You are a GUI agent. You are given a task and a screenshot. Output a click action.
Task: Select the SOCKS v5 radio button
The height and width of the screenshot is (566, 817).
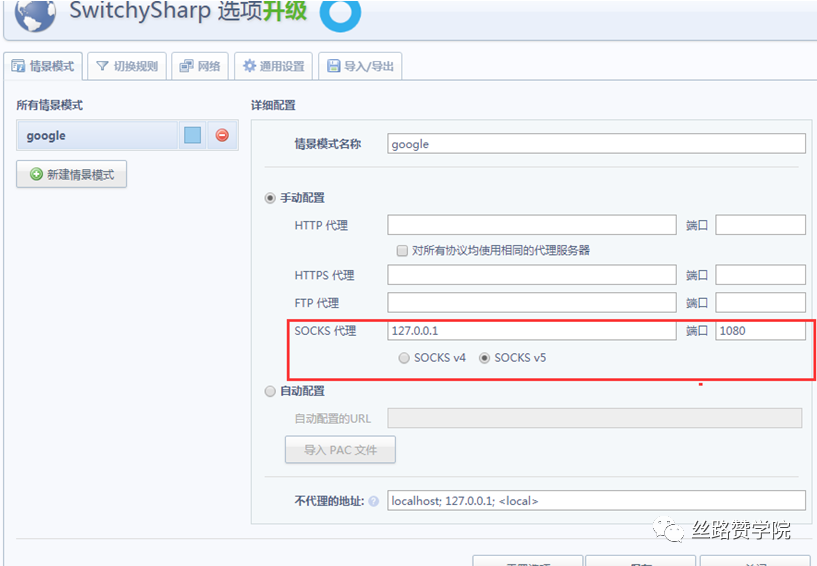(x=485, y=358)
